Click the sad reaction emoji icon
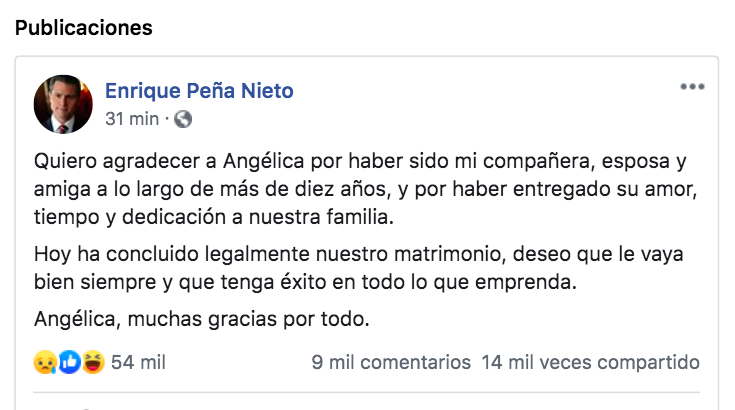 (x=44, y=362)
